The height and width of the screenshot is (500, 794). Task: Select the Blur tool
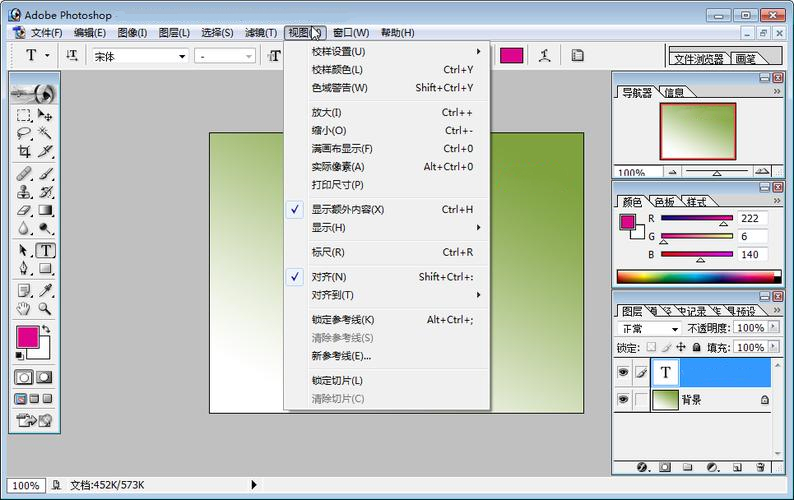23,228
